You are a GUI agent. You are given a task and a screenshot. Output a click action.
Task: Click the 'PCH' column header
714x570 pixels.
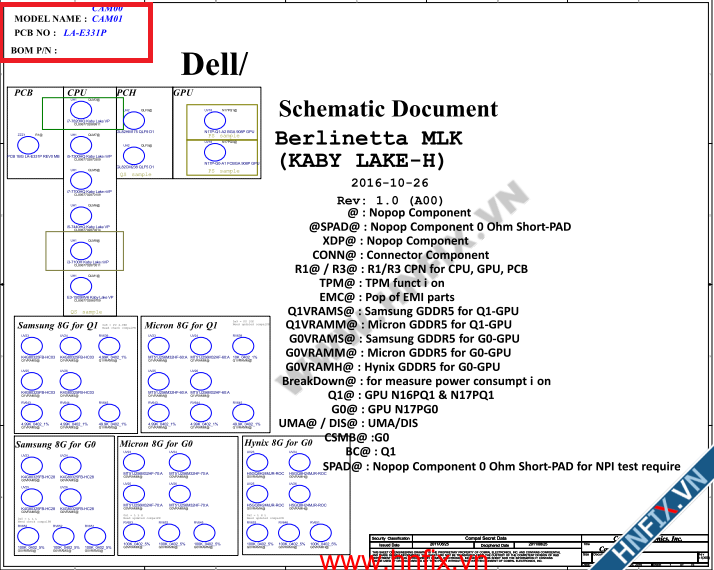pyautogui.click(x=127, y=93)
